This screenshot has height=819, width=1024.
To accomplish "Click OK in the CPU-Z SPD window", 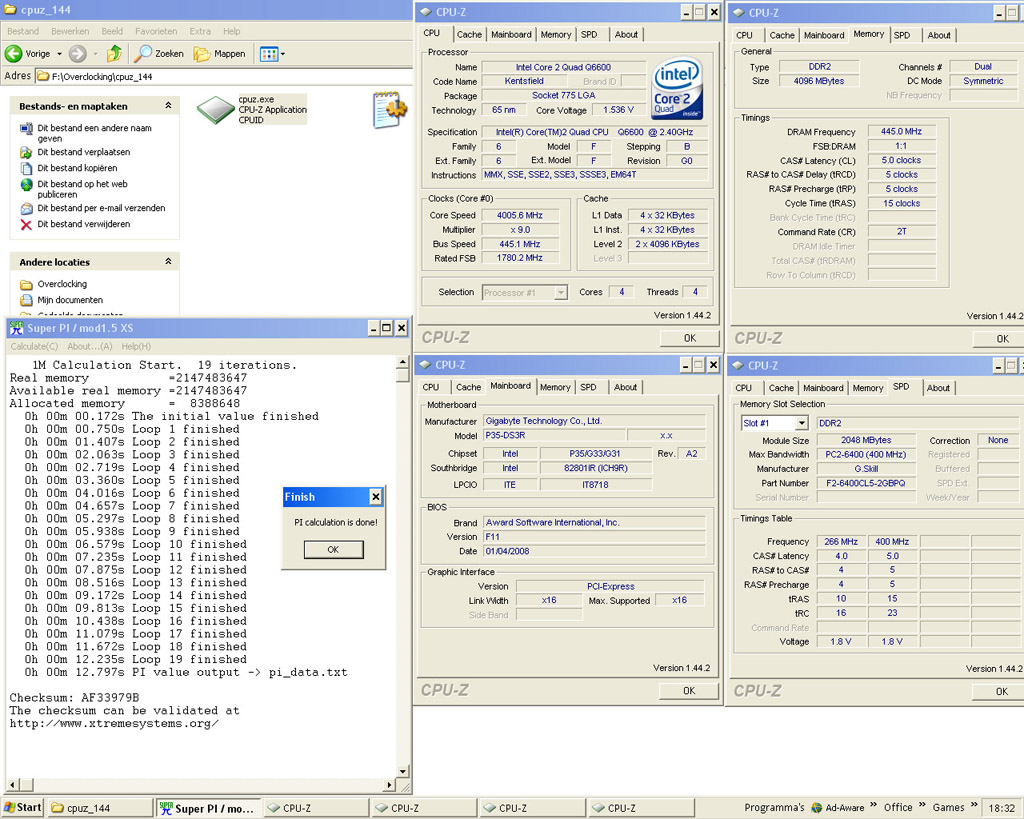I will pos(1002,691).
